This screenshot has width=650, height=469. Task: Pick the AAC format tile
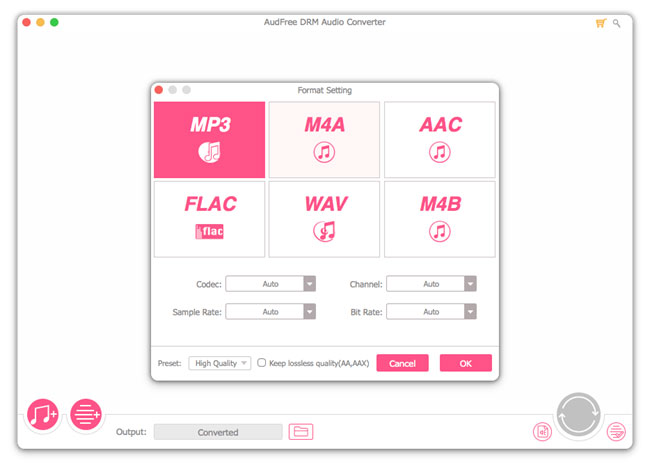(440, 140)
